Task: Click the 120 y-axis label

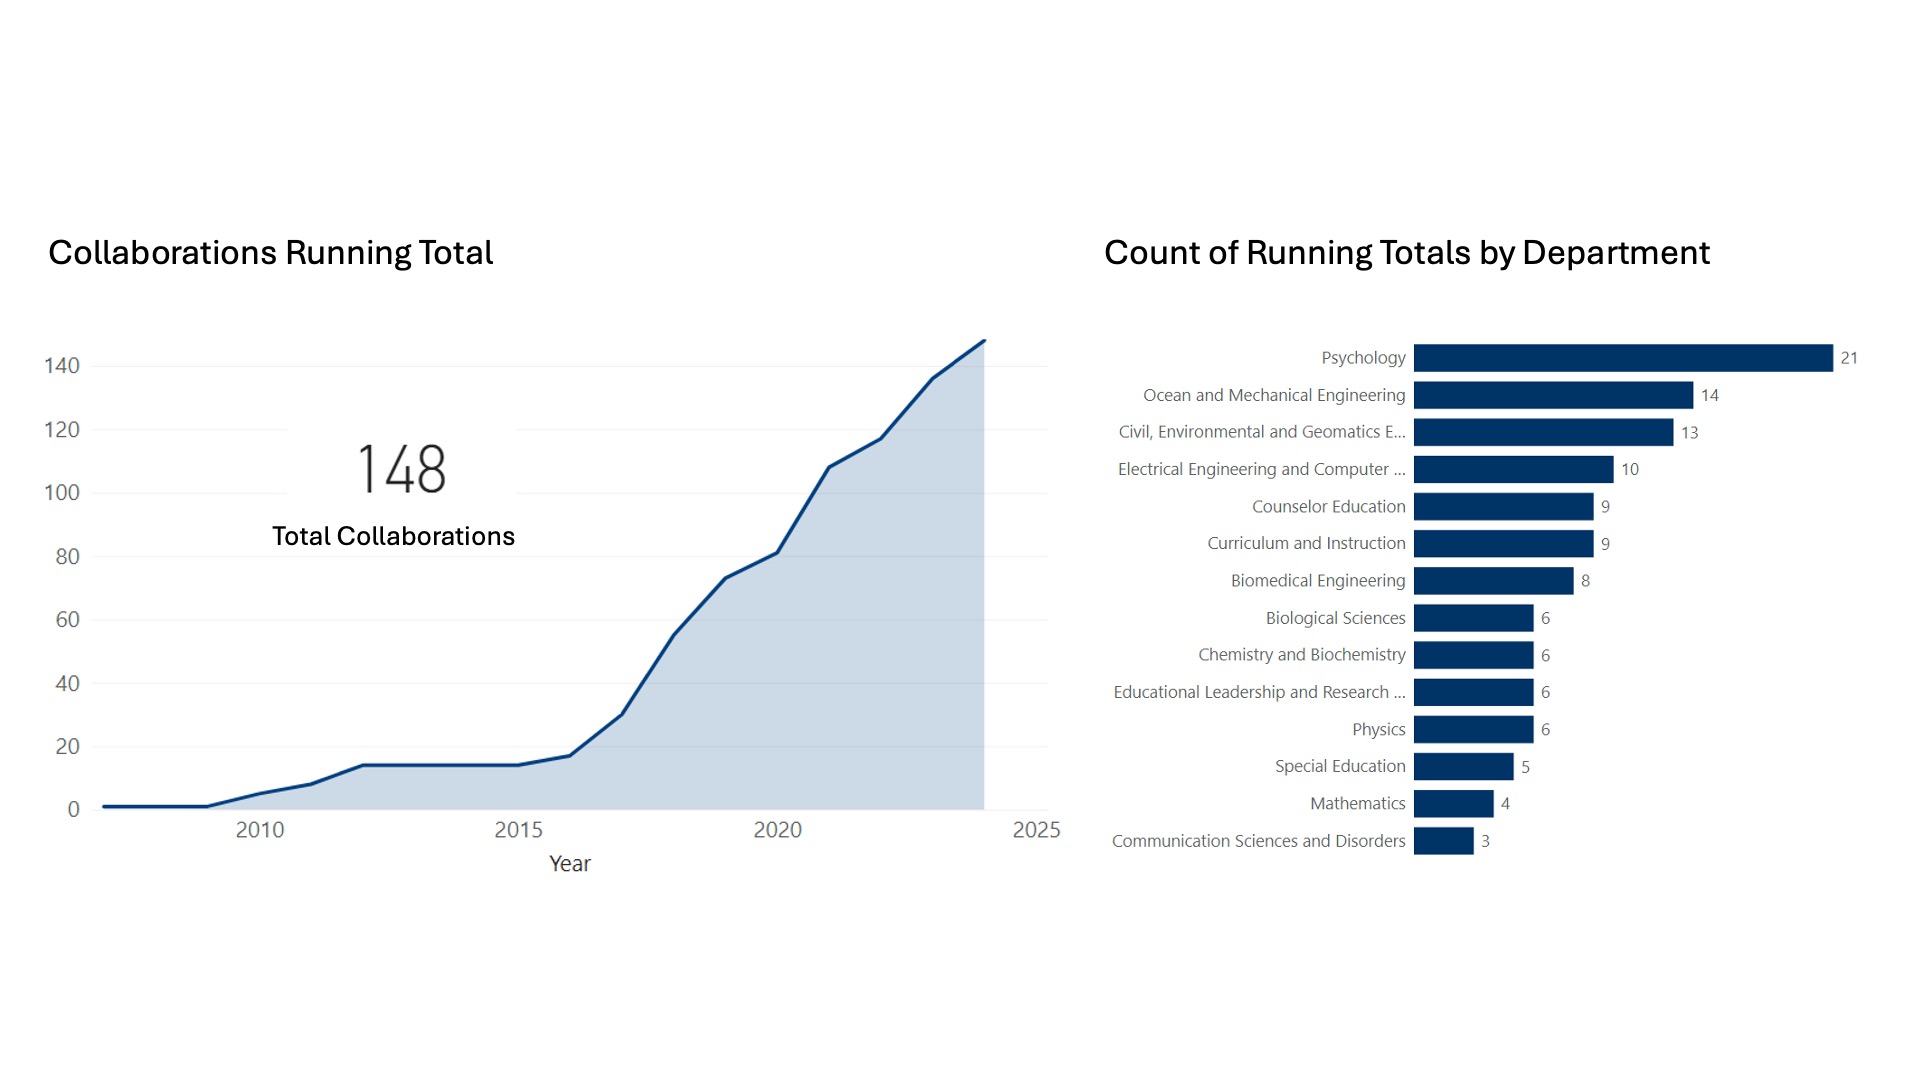Action: coord(62,430)
